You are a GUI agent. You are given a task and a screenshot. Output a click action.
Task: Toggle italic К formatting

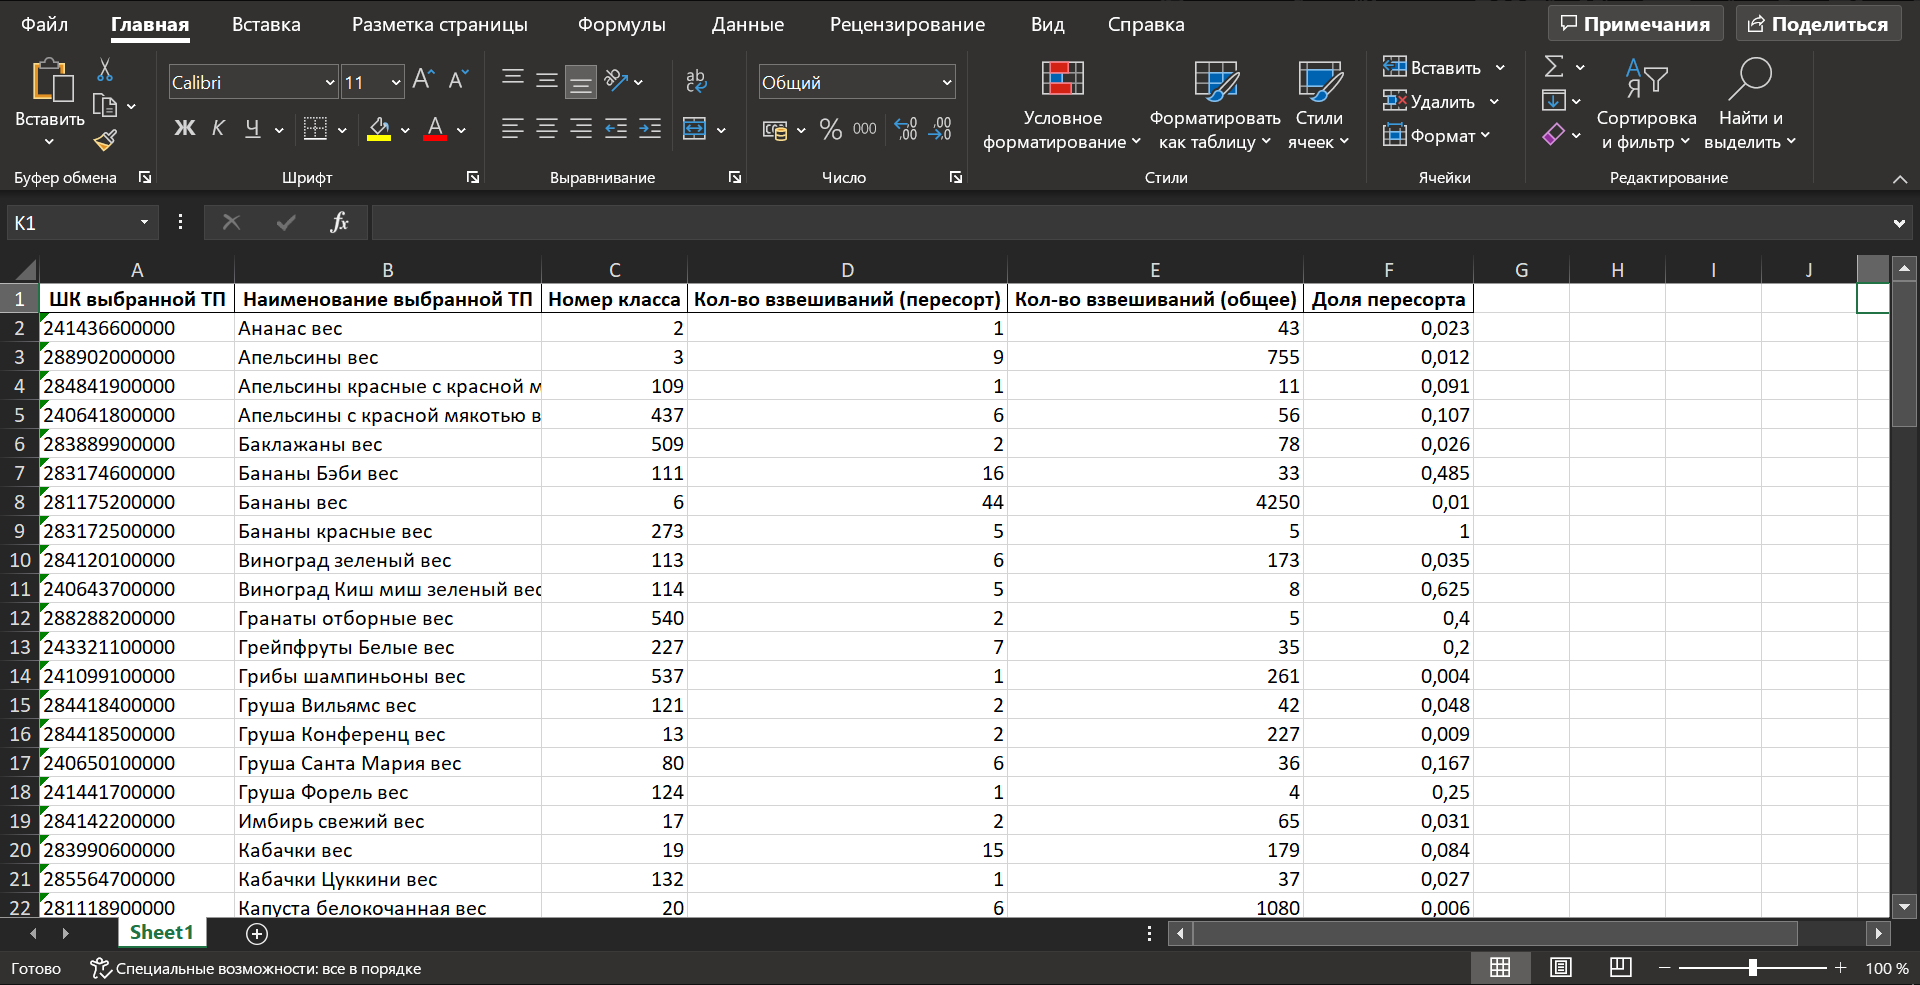point(218,129)
